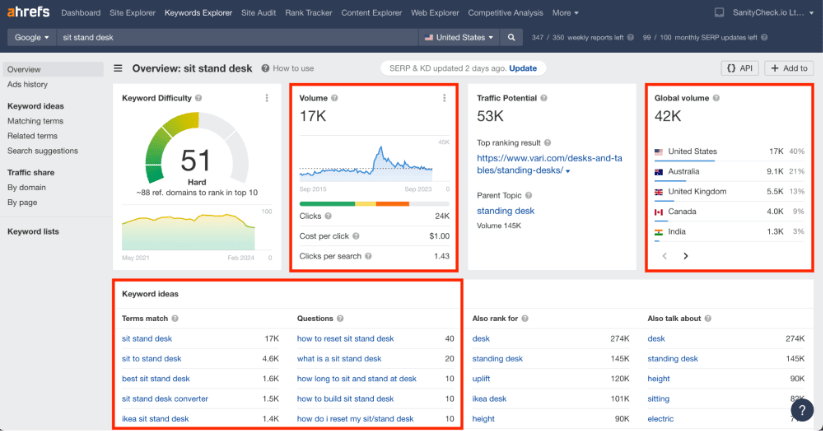Open the Google search engine dropdown
The width and height of the screenshot is (823, 431).
(30, 37)
